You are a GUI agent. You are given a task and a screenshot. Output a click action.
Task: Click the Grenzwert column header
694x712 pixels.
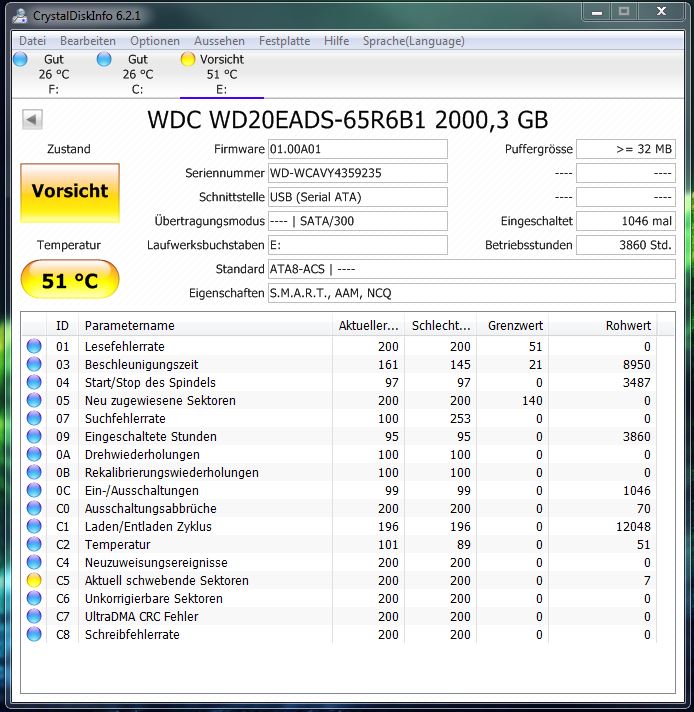point(512,326)
